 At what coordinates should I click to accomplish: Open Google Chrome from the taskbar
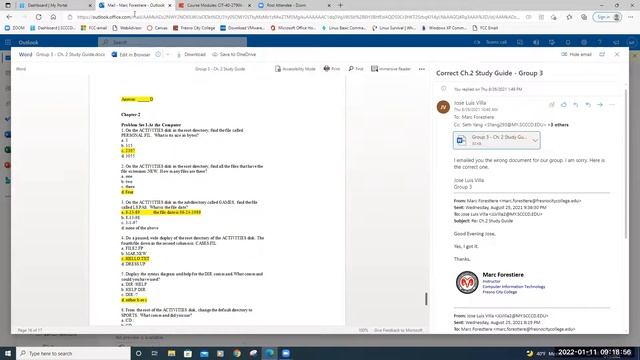point(237,353)
